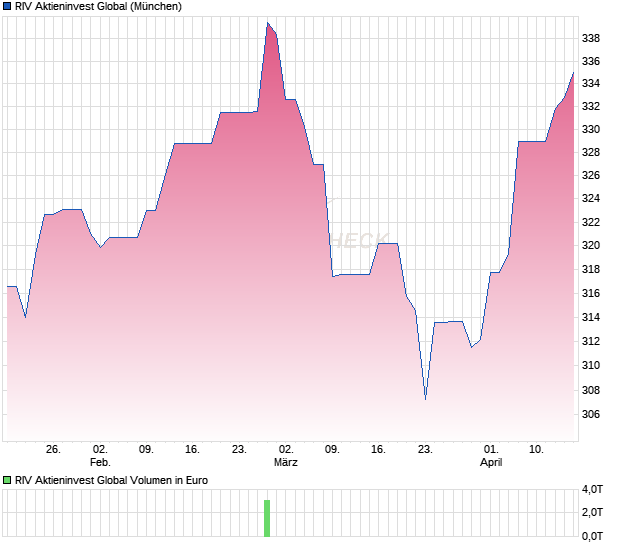Click the 330 value on the price axis

coord(590,130)
